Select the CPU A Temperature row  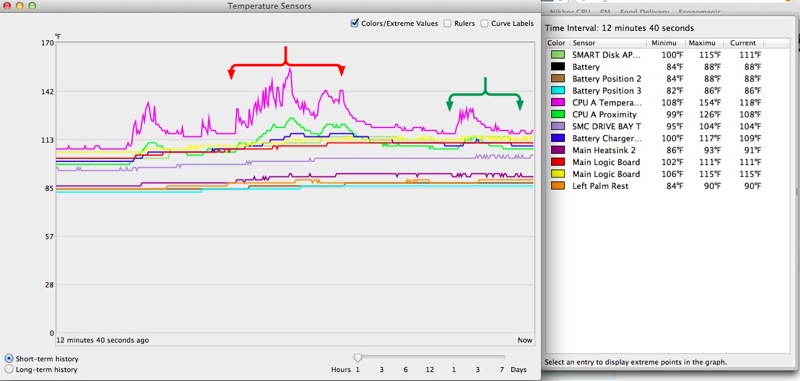coord(668,103)
